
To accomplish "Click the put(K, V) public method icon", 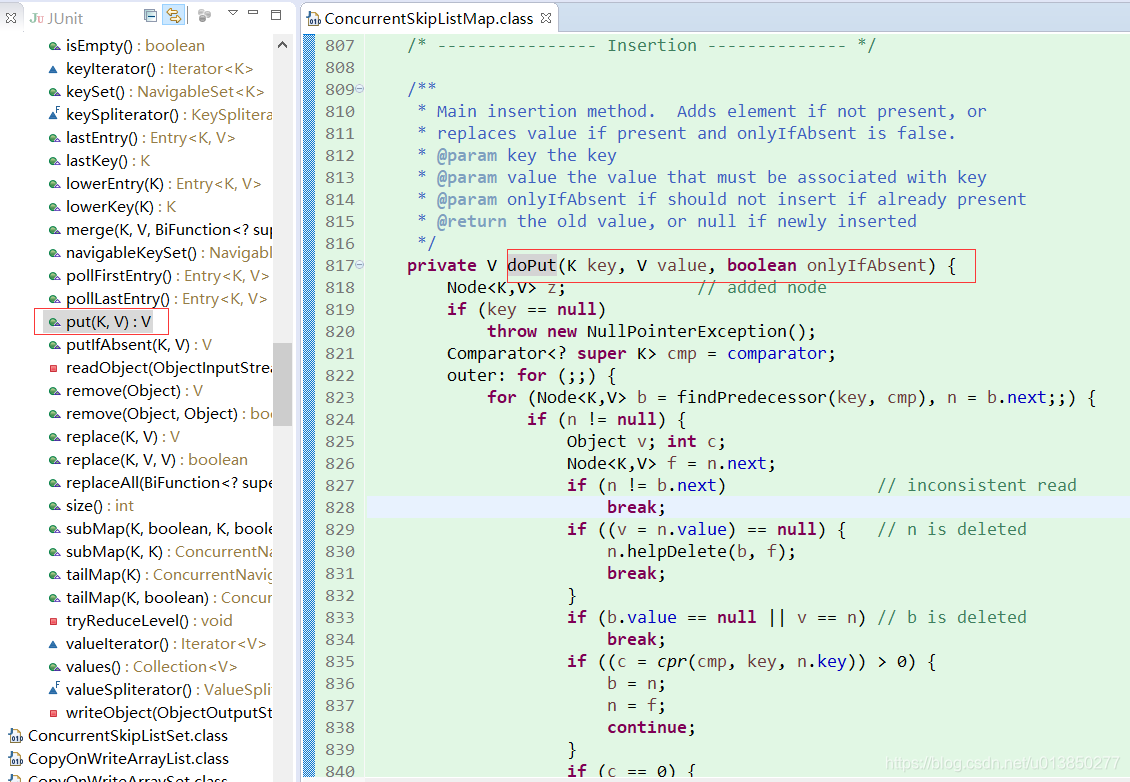I will (x=54, y=322).
